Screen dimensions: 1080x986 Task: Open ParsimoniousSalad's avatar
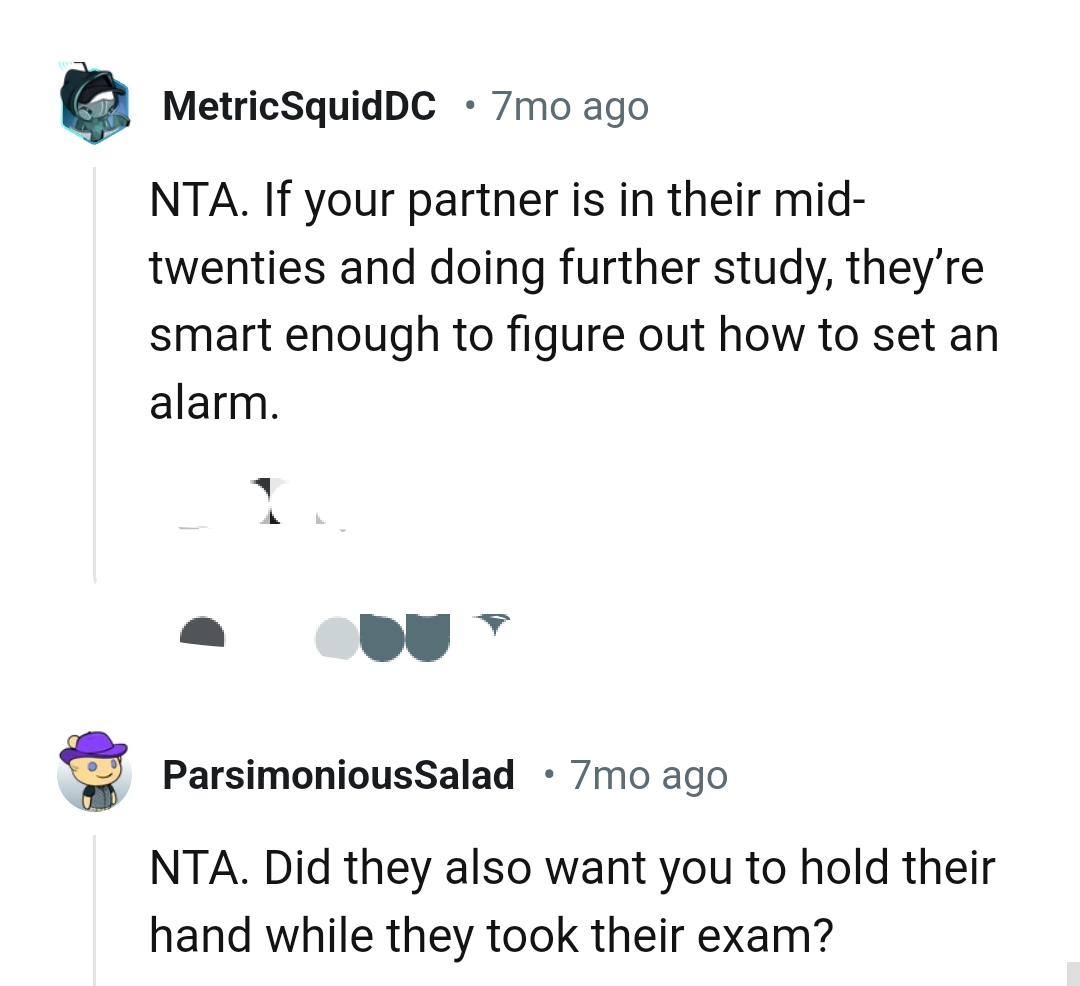(93, 775)
